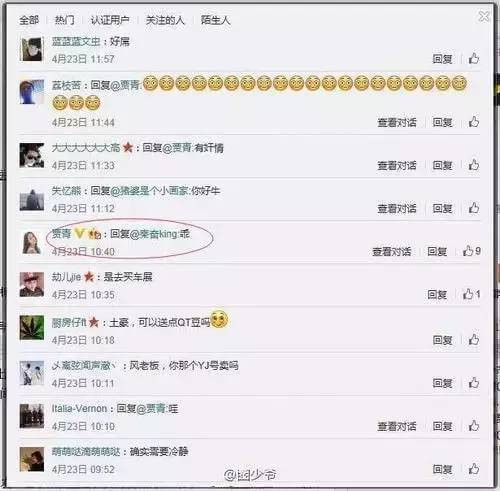Thumbs-up the 是去买车展 comment

tap(471, 294)
